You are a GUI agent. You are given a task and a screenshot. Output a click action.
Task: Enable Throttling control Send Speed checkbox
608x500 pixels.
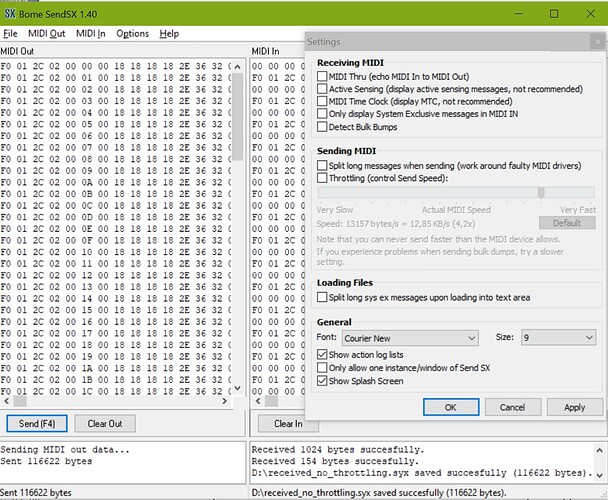322,178
